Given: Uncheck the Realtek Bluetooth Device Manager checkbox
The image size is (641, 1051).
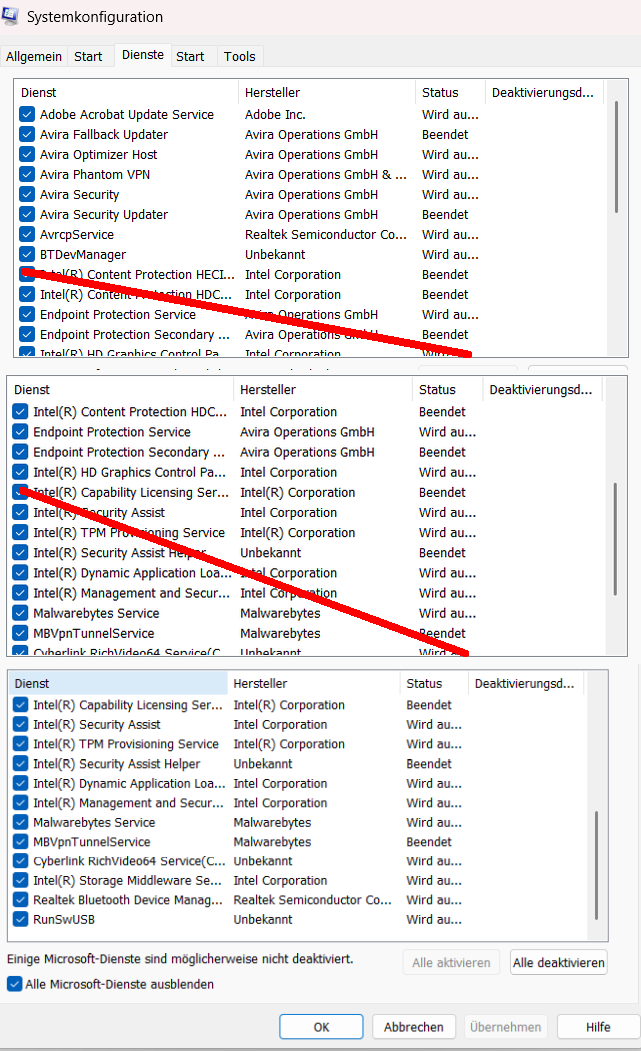Looking at the screenshot, I should click(x=21, y=900).
